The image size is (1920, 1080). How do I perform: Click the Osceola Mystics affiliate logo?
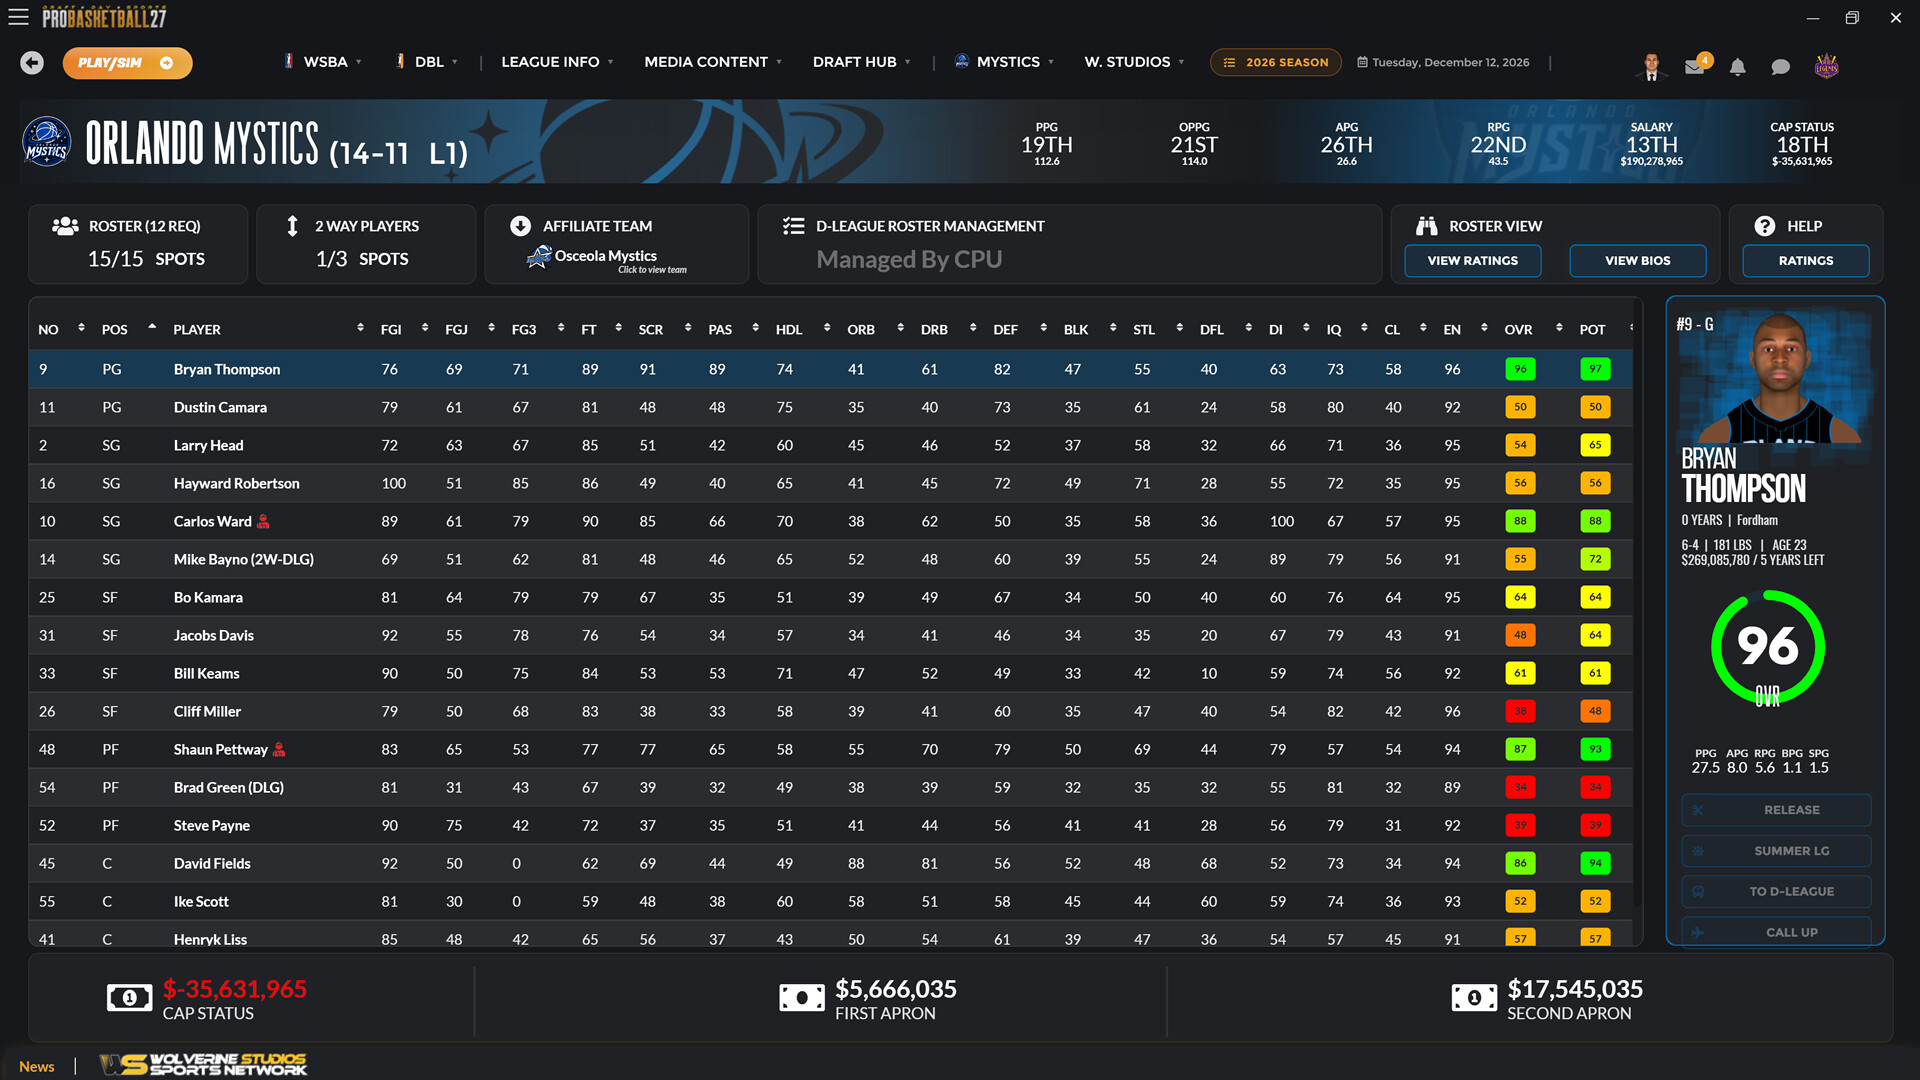[539, 257]
